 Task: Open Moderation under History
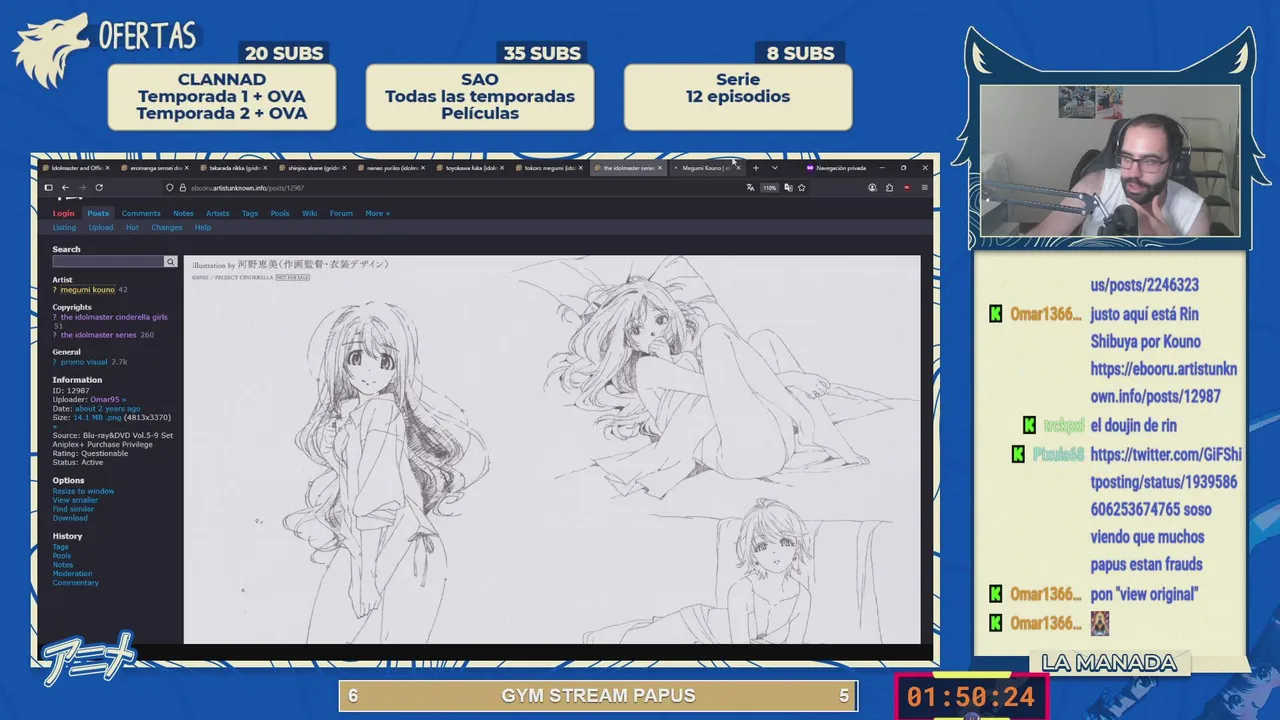click(x=72, y=574)
